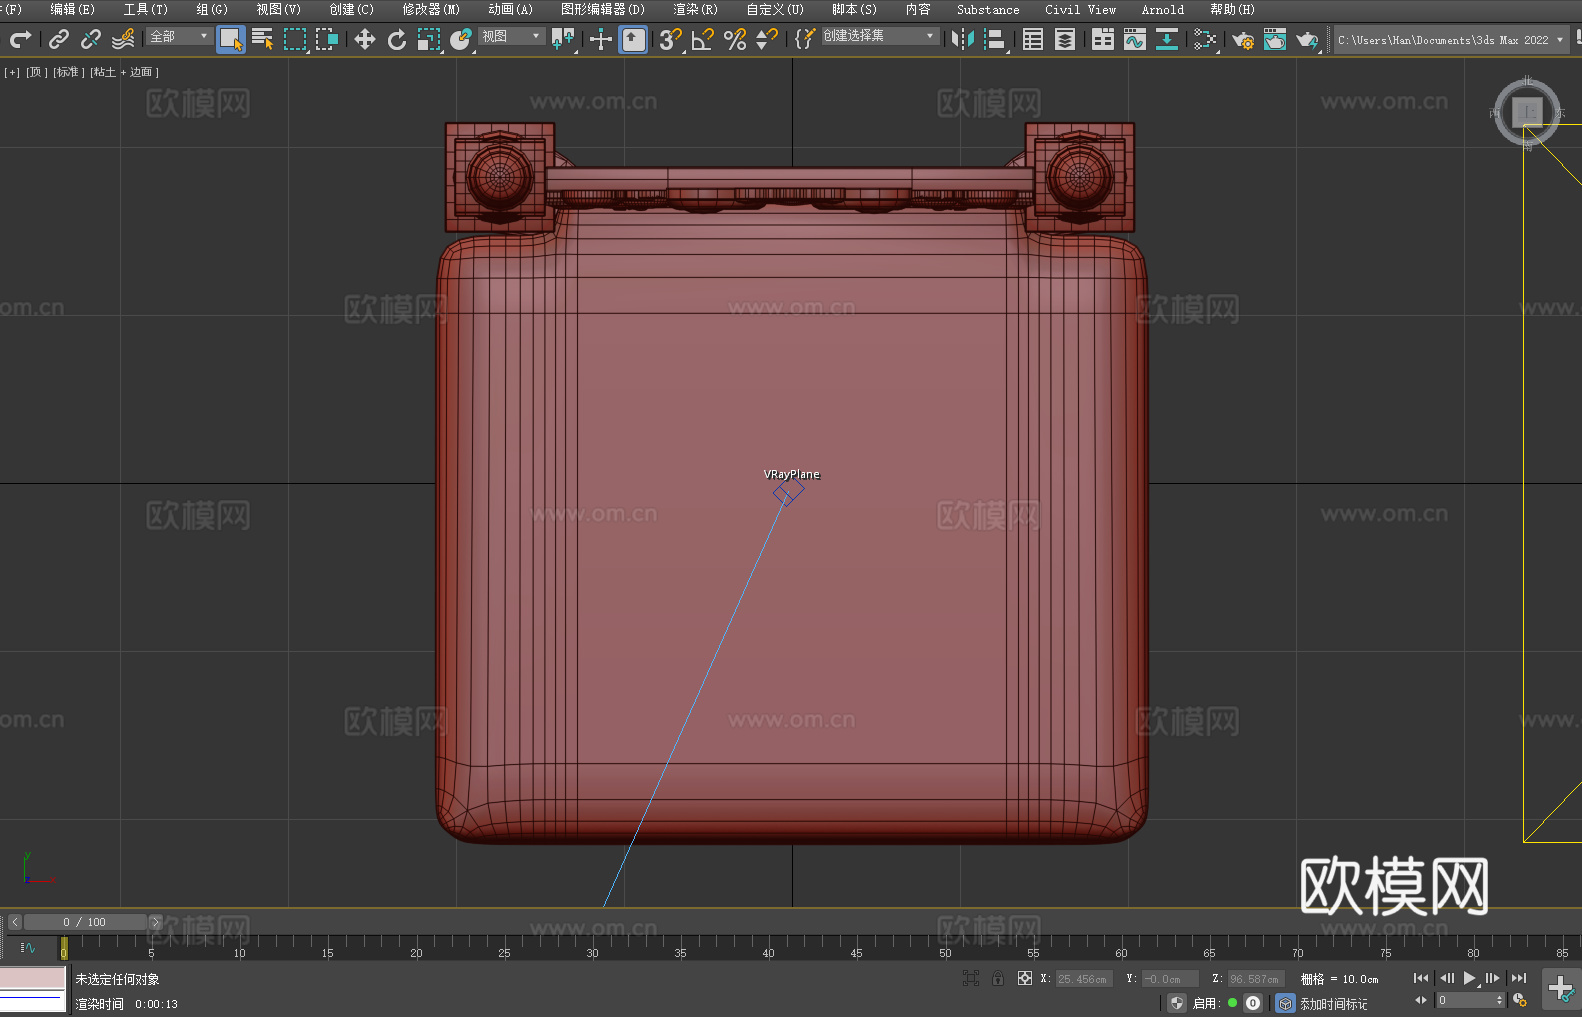Open the Arnold menu
The width and height of the screenshot is (1582, 1017).
[1162, 9]
